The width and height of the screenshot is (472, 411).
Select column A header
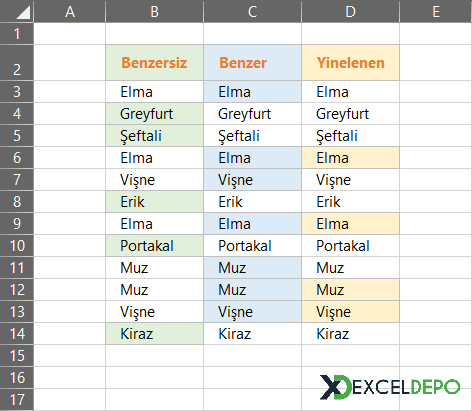pyautogui.click(x=69, y=11)
